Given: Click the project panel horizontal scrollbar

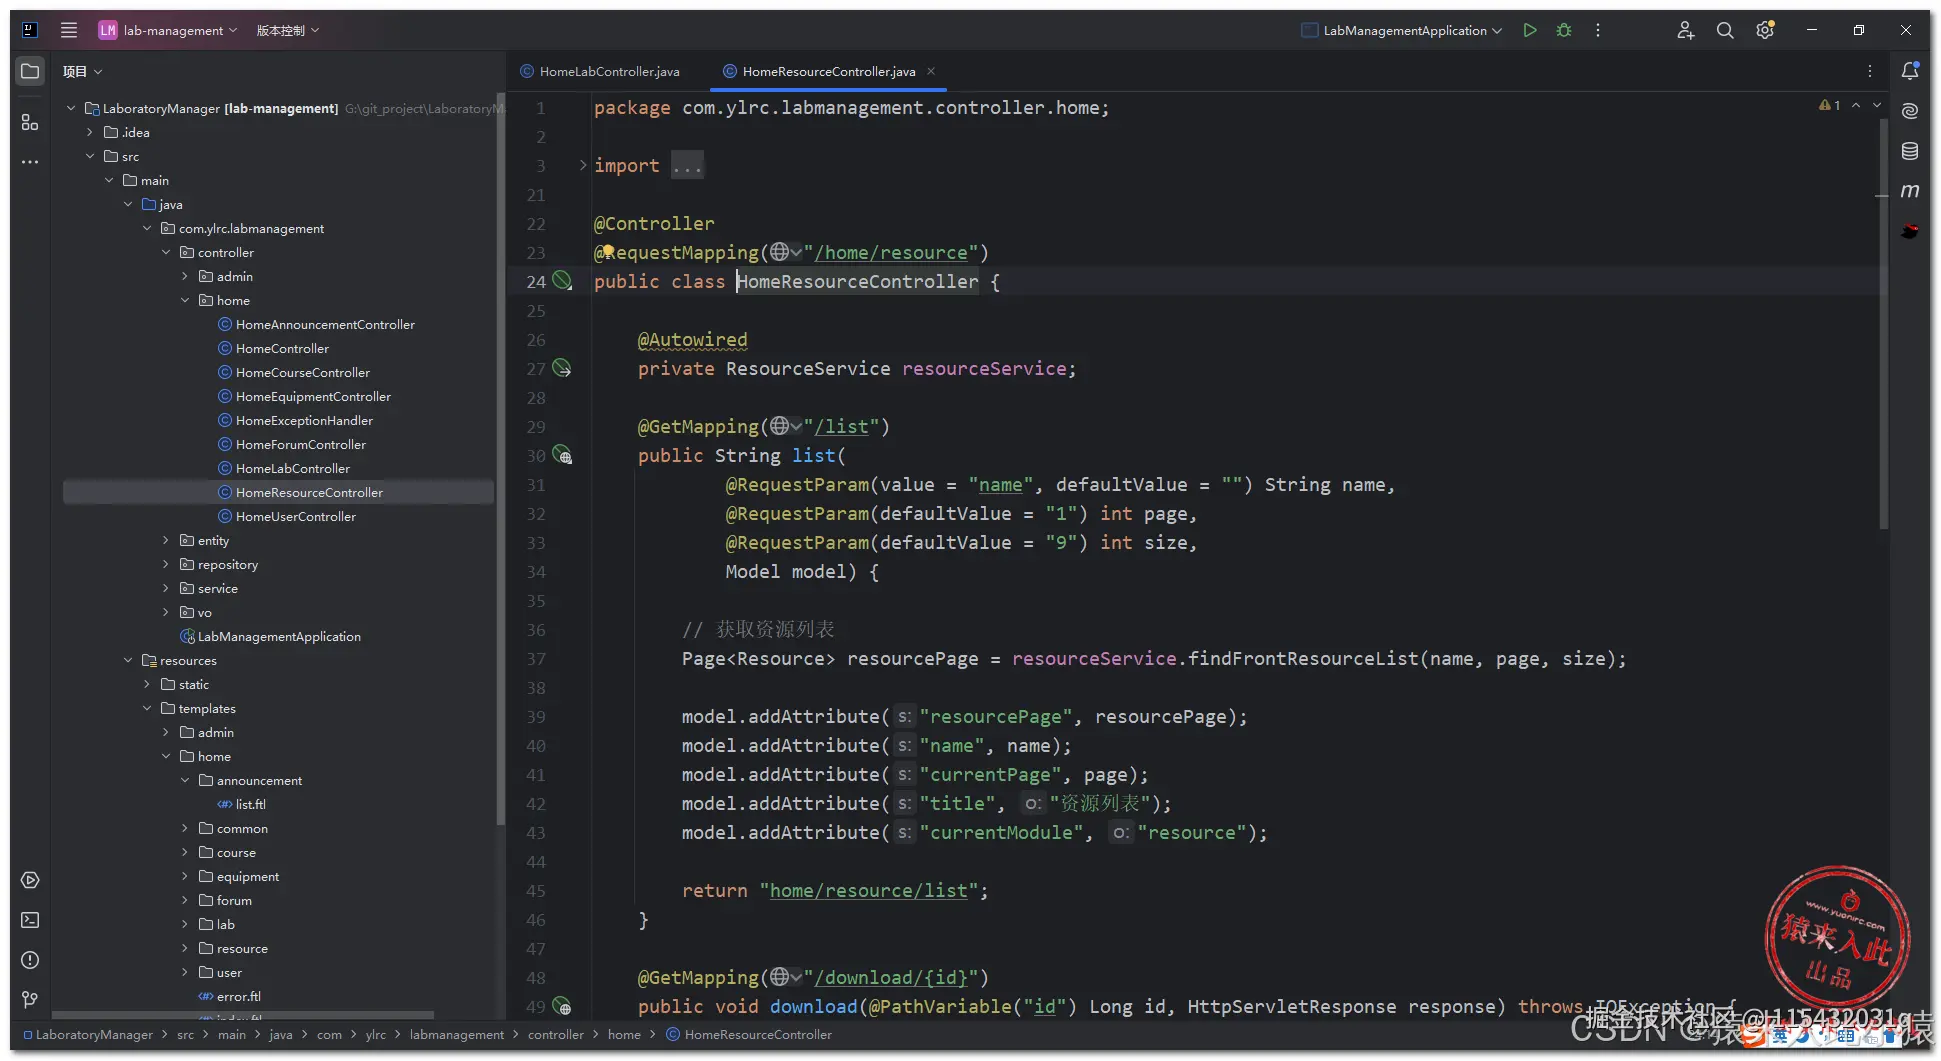Looking at the screenshot, I should 243,1016.
